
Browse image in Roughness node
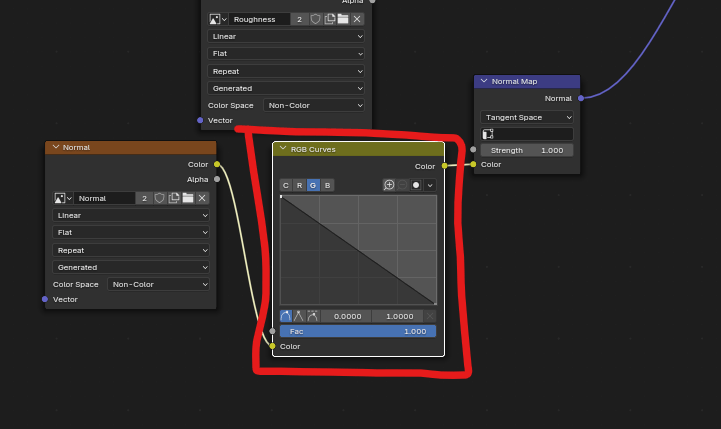[218, 19]
